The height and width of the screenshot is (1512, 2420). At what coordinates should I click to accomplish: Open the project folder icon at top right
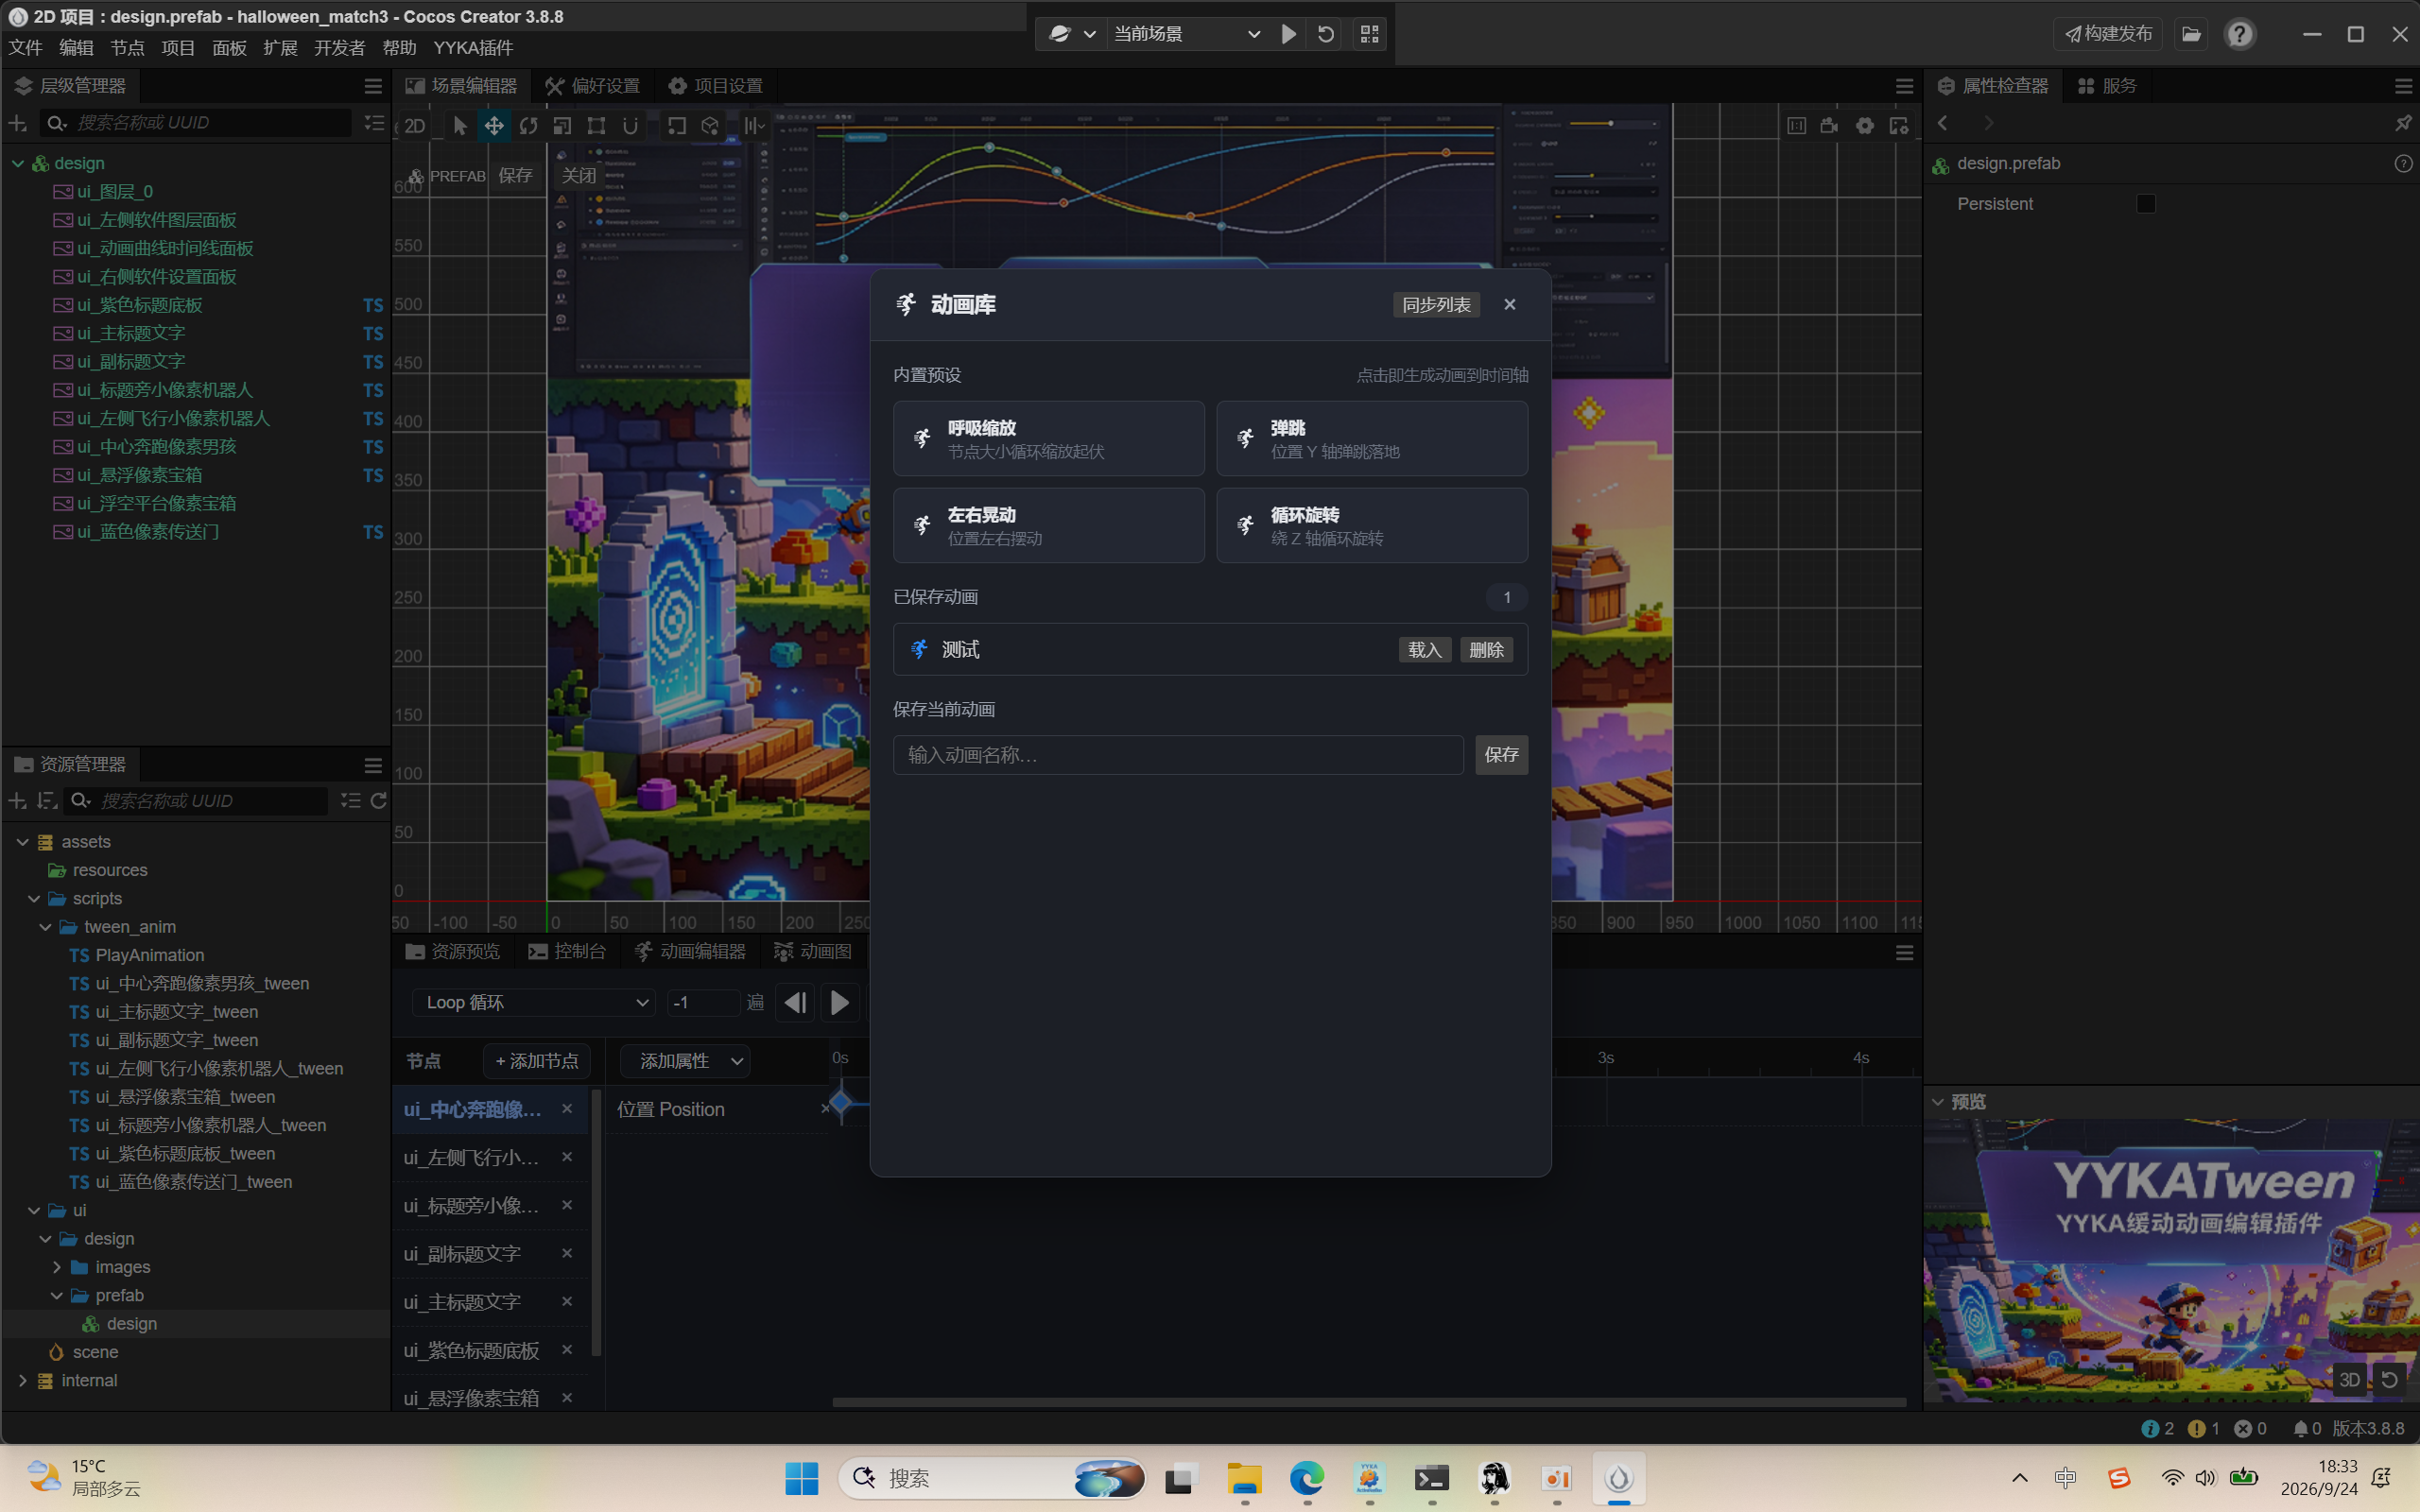[x=2191, y=34]
